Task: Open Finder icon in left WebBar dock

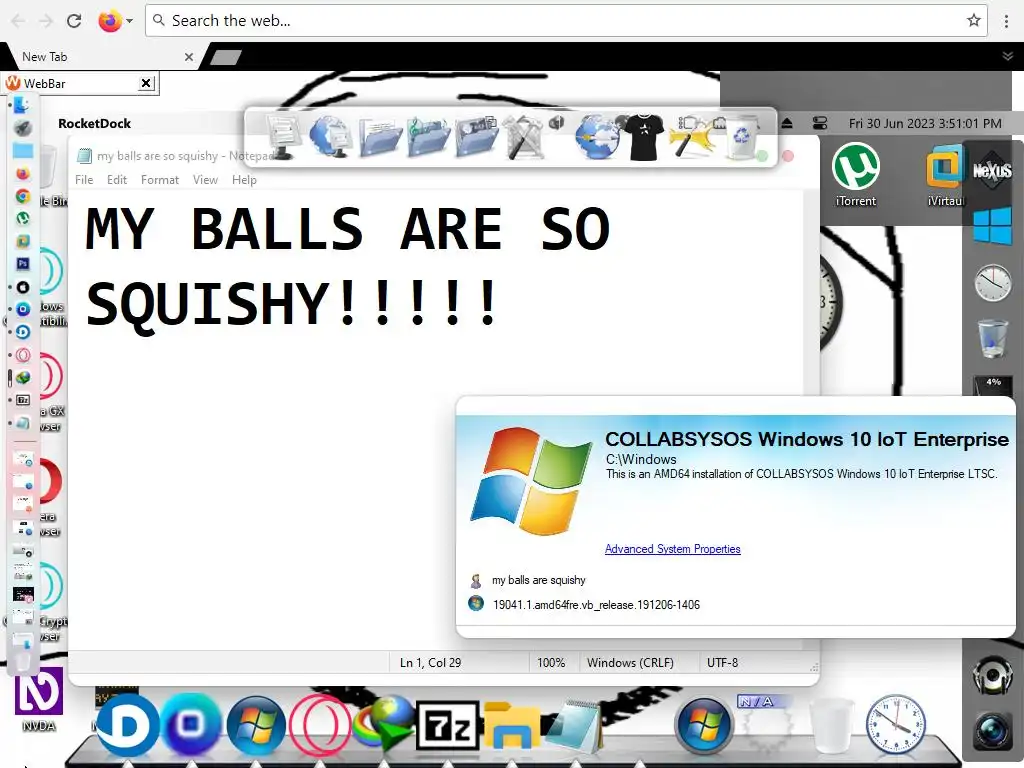Action: pyautogui.click(x=22, y=104)
